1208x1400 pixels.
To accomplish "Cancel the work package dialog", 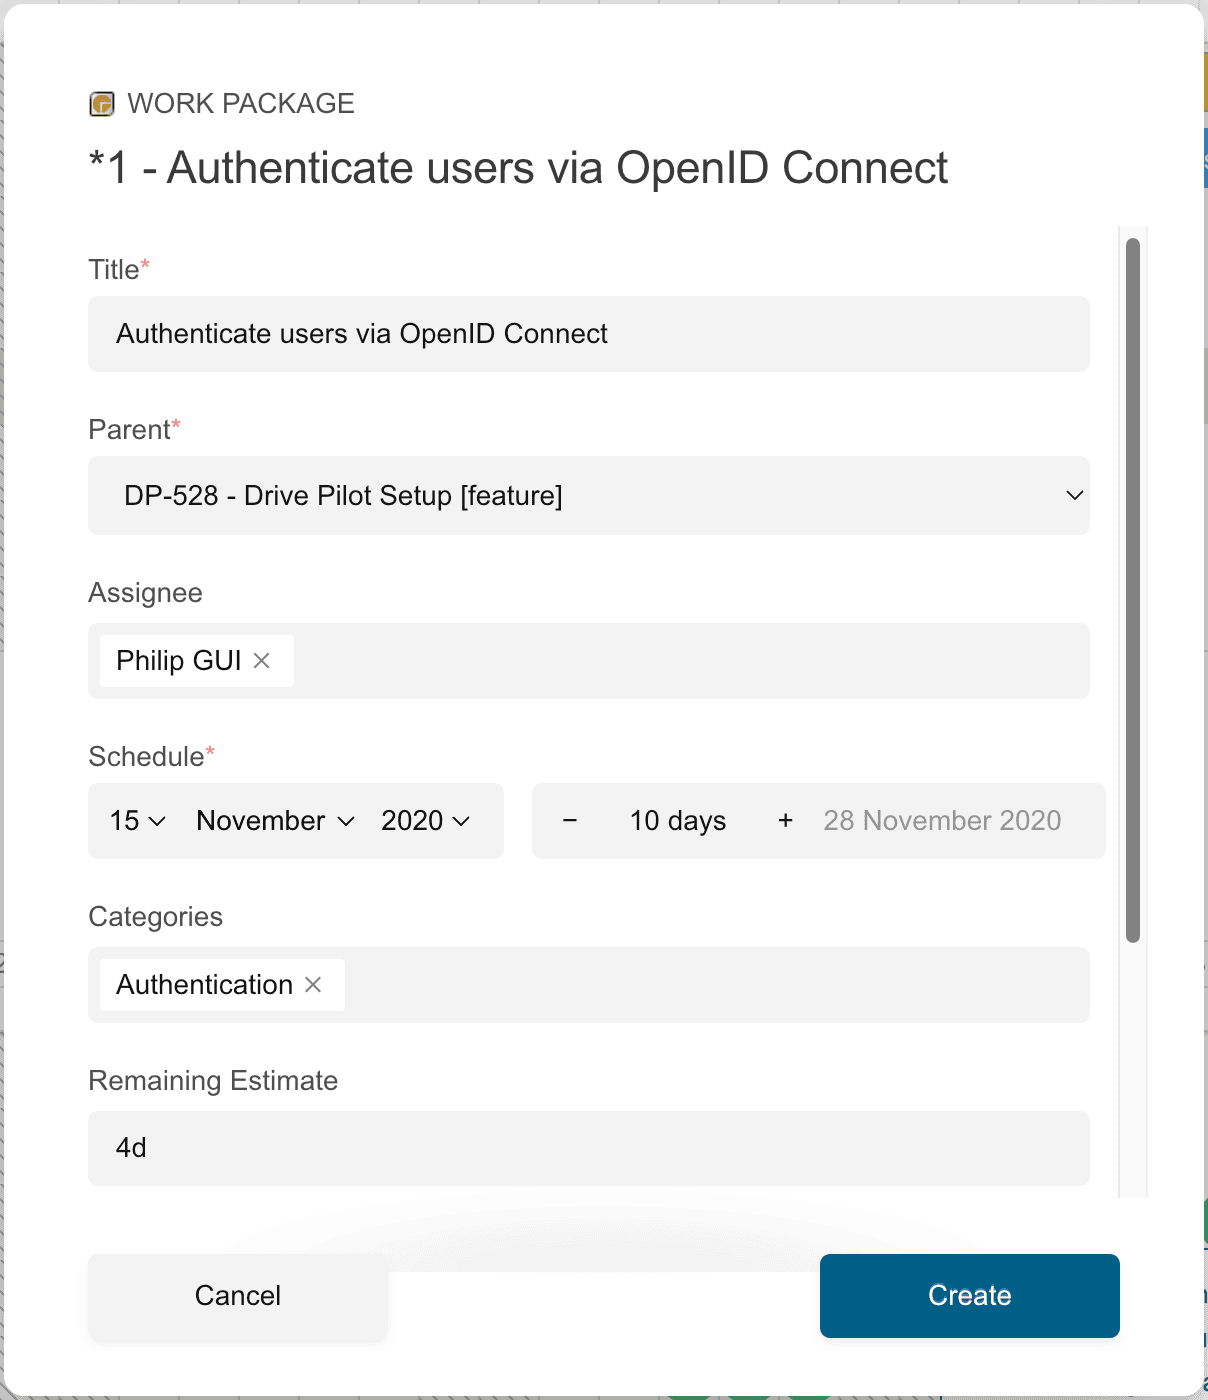I will pyautogui.click(x=238, y=1296).
